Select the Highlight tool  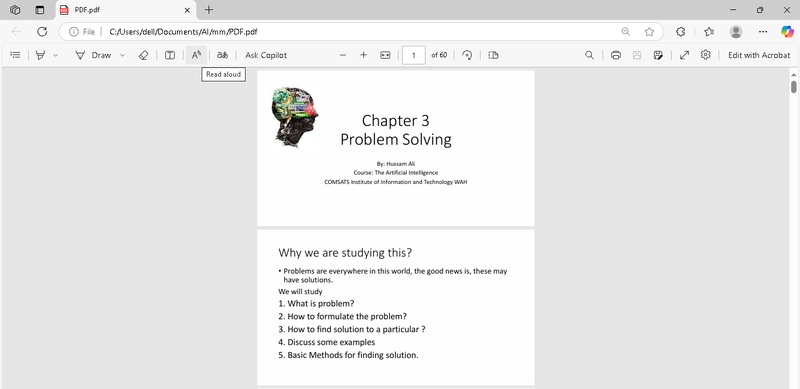pos(40,55)
